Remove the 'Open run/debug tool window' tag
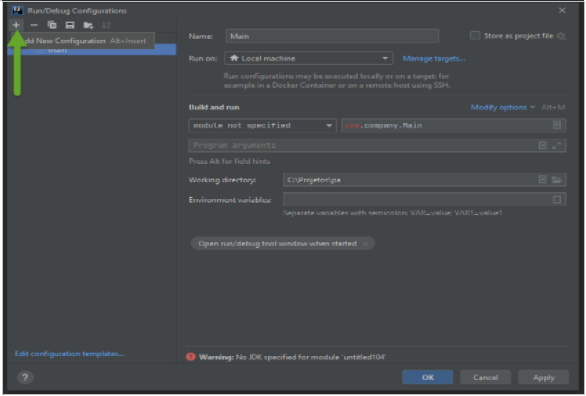586x396 pixels. point(366,244)
